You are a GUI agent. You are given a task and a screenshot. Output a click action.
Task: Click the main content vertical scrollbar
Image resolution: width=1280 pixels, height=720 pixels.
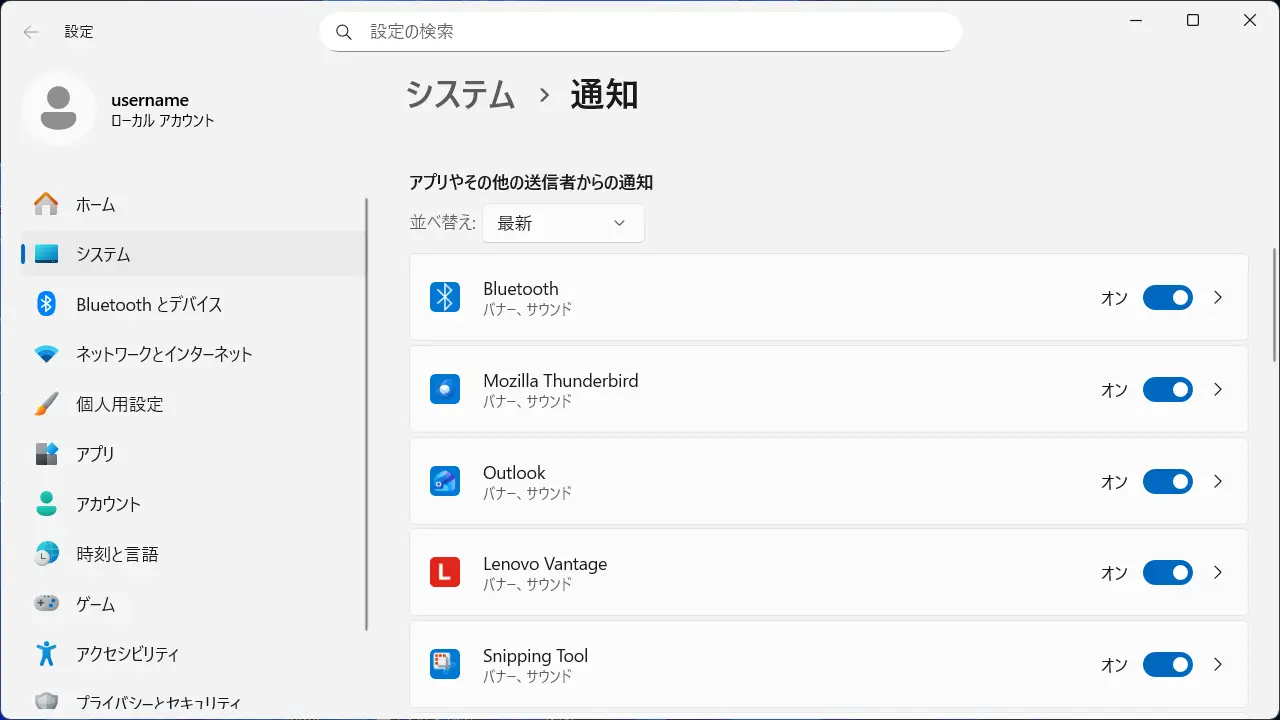tap(1274, 305)
